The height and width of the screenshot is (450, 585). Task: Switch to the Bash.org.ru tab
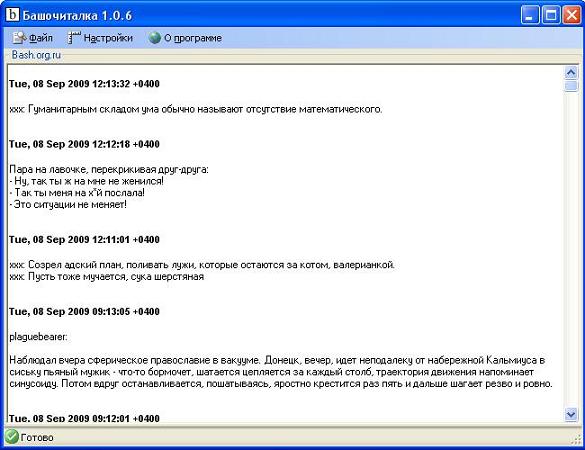click(x=36, y=55)
